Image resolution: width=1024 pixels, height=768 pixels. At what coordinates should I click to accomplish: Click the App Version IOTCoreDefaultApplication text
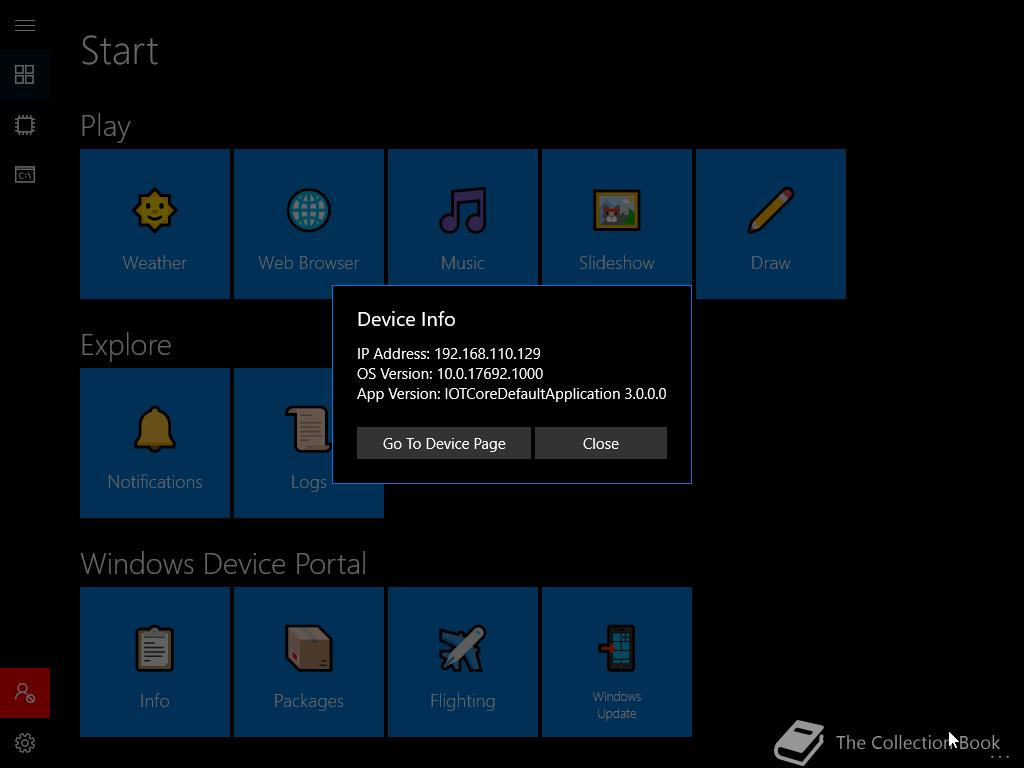511,394
